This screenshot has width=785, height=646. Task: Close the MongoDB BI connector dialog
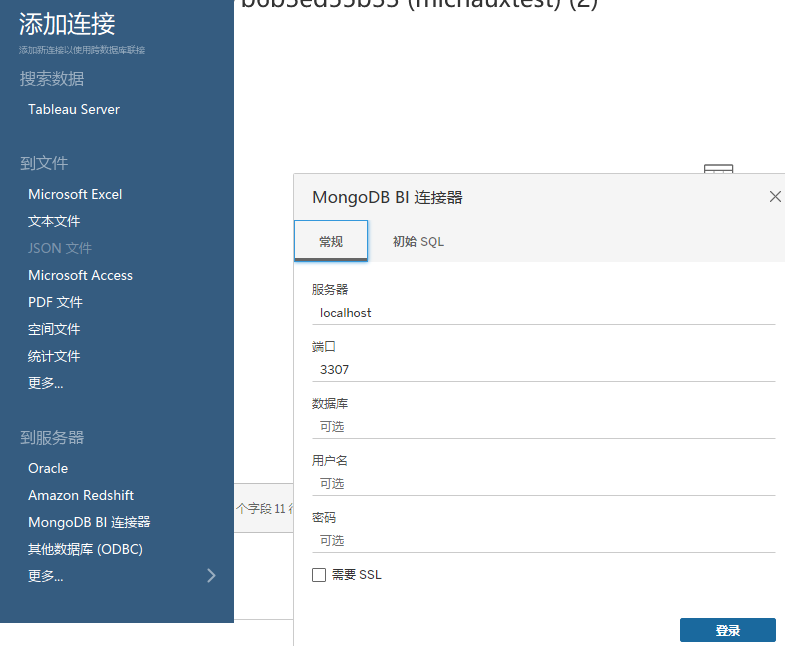(x=775, y=197)
